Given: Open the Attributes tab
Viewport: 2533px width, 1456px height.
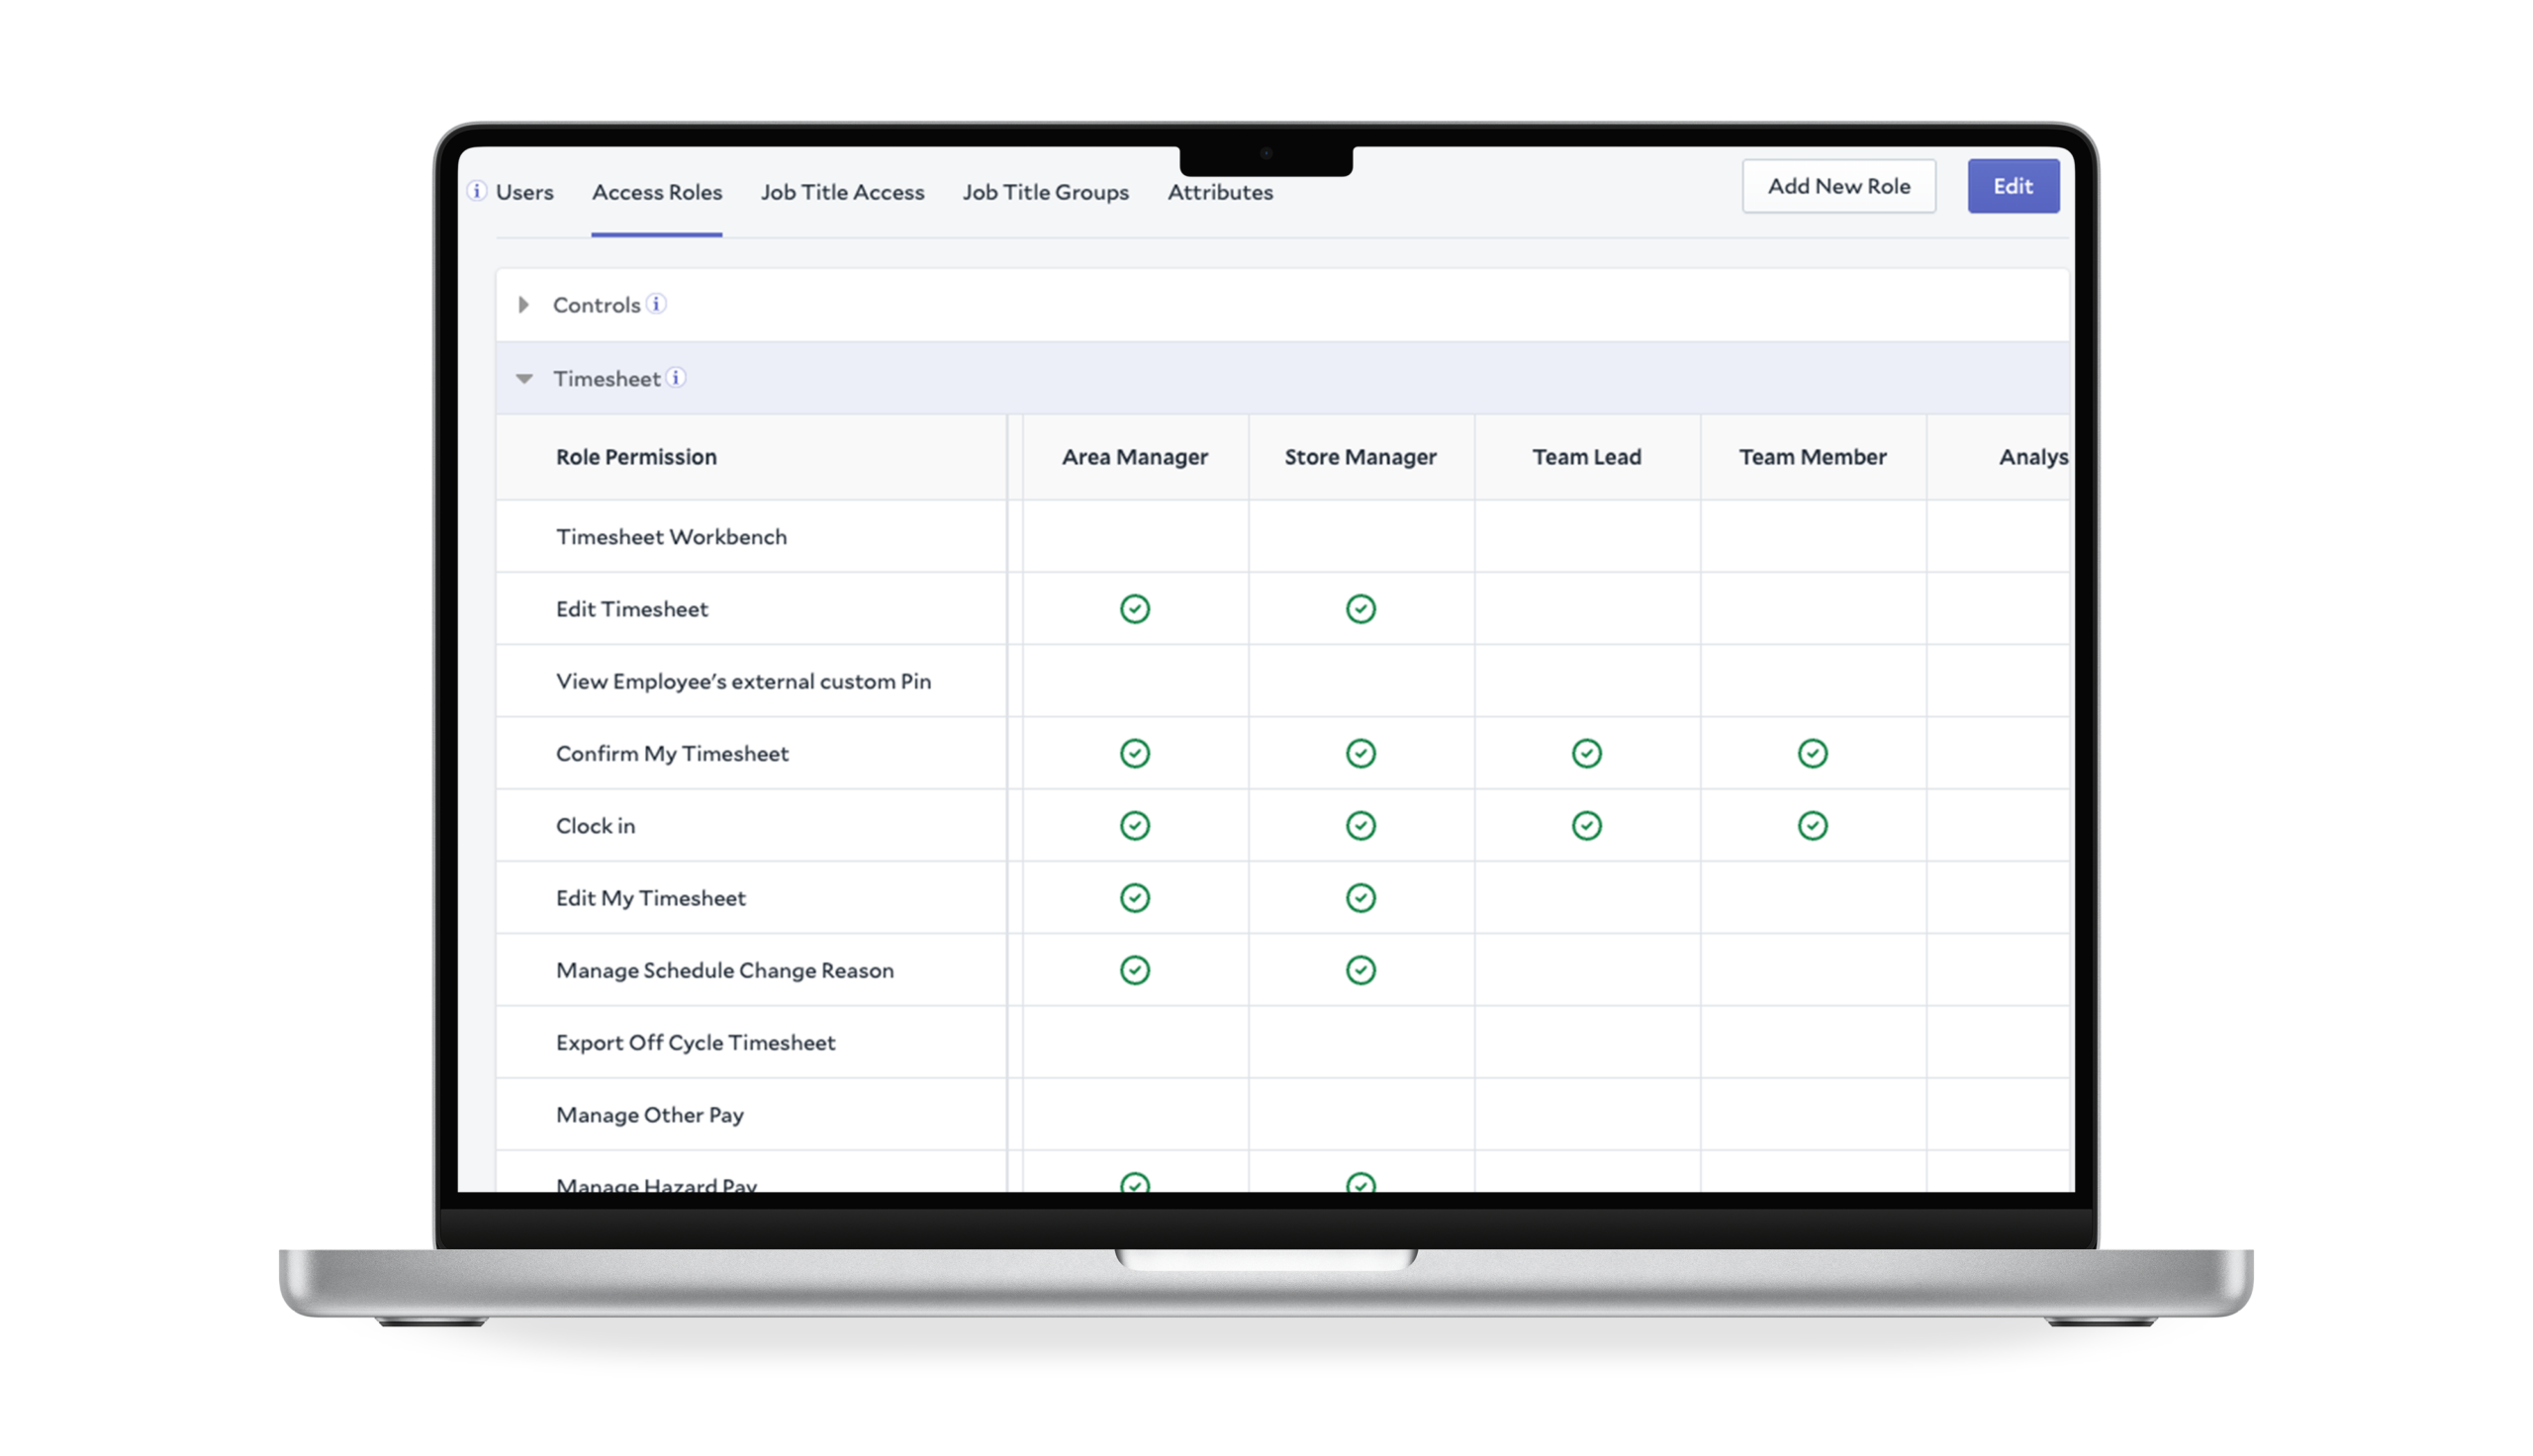Looking at the screenshot, I should [x=1219, y=192].
